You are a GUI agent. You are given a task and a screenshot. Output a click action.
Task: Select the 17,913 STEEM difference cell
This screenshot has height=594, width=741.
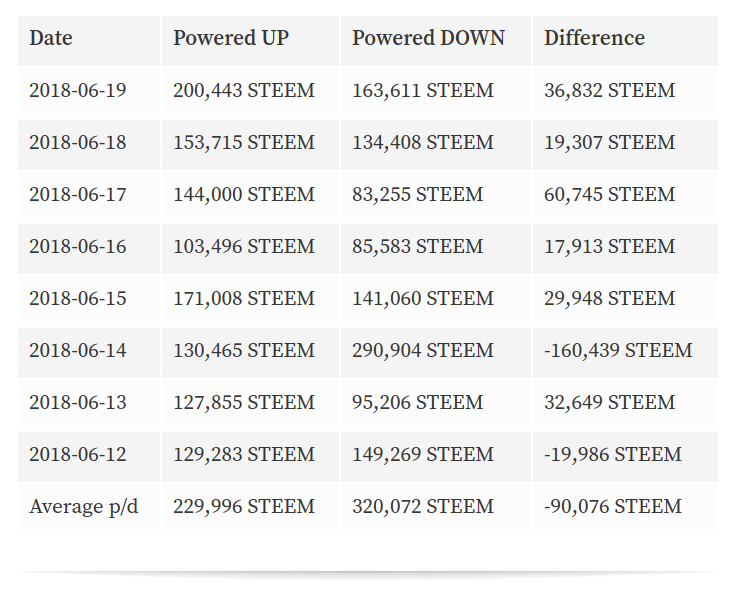tap(625, 249)
